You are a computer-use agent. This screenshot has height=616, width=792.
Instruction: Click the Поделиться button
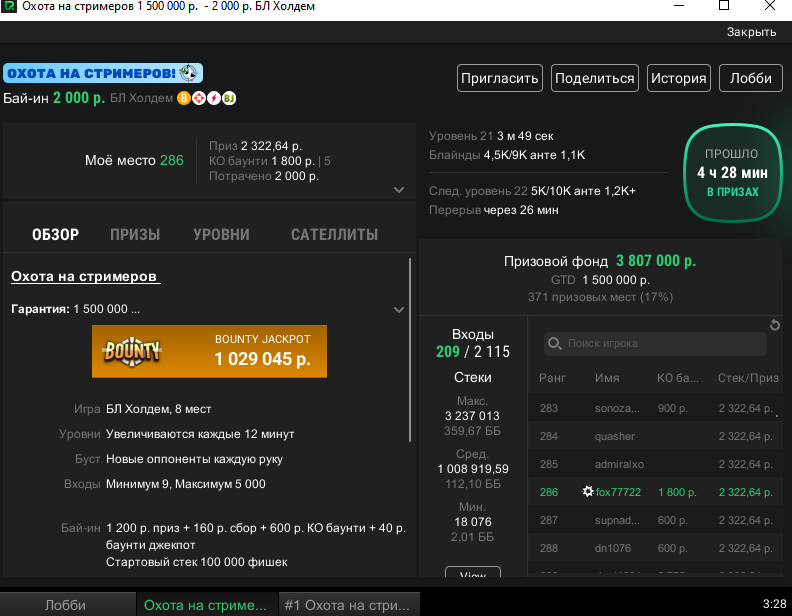pyautogui.click(x=595, y=78)
